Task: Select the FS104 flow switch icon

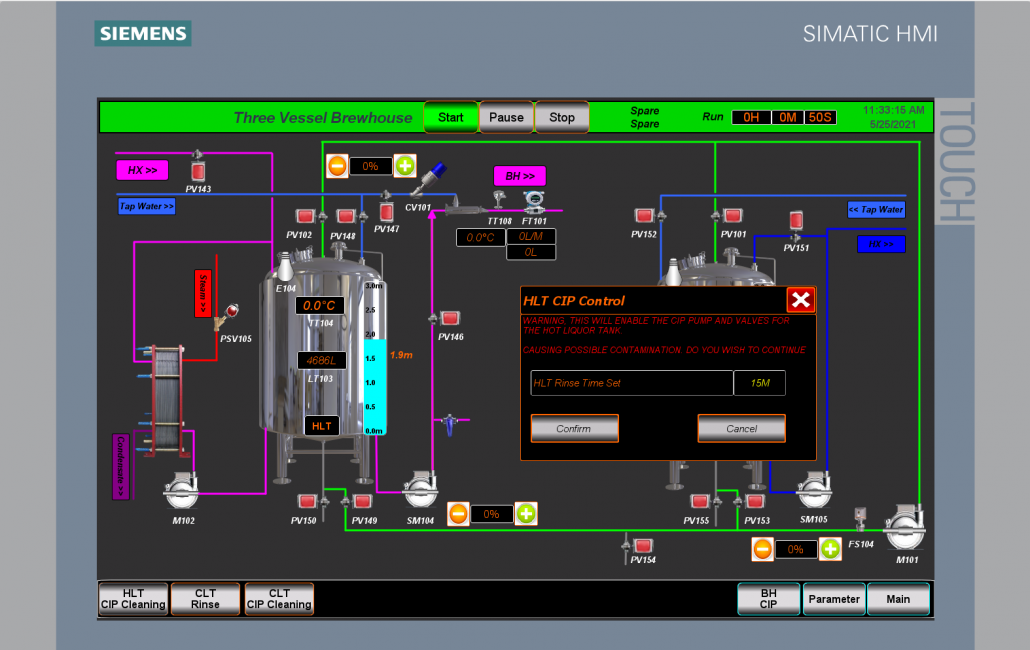Action: (860, 519)
